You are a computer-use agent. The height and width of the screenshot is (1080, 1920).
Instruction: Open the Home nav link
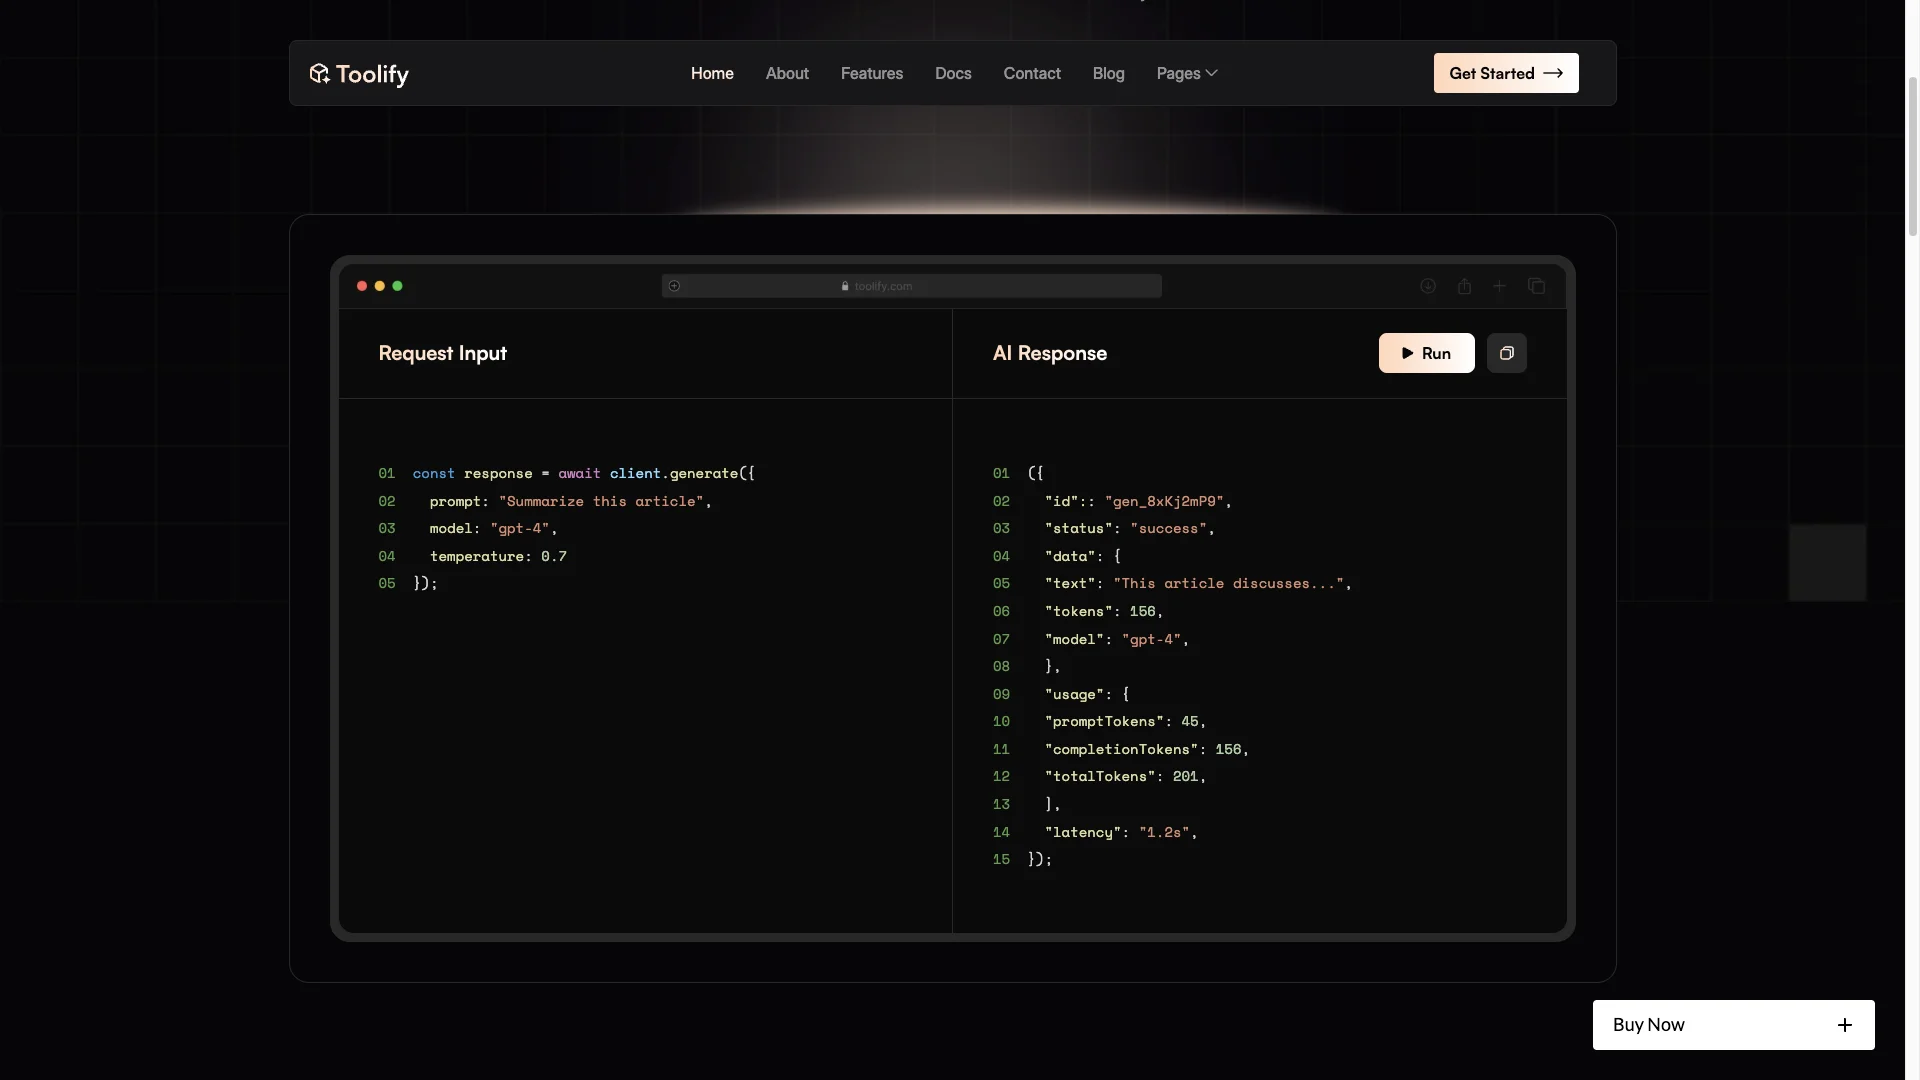pyautogui.click(x=712, y=73)
